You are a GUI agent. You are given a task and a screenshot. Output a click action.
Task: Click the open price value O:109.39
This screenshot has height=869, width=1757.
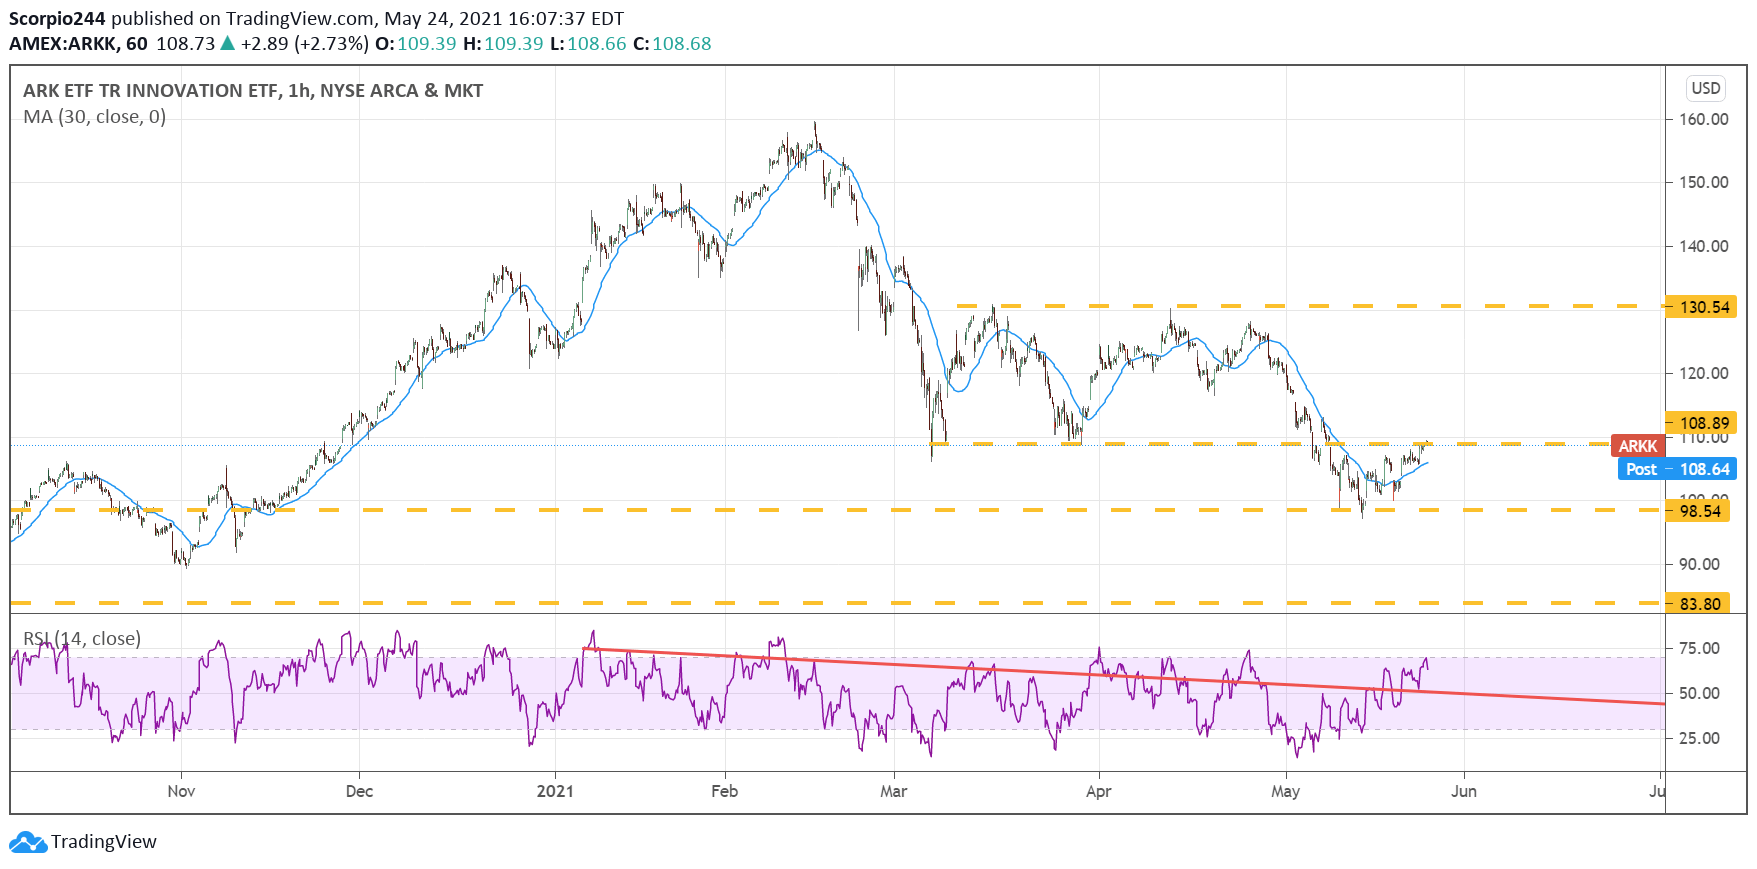tap(416, 44)
